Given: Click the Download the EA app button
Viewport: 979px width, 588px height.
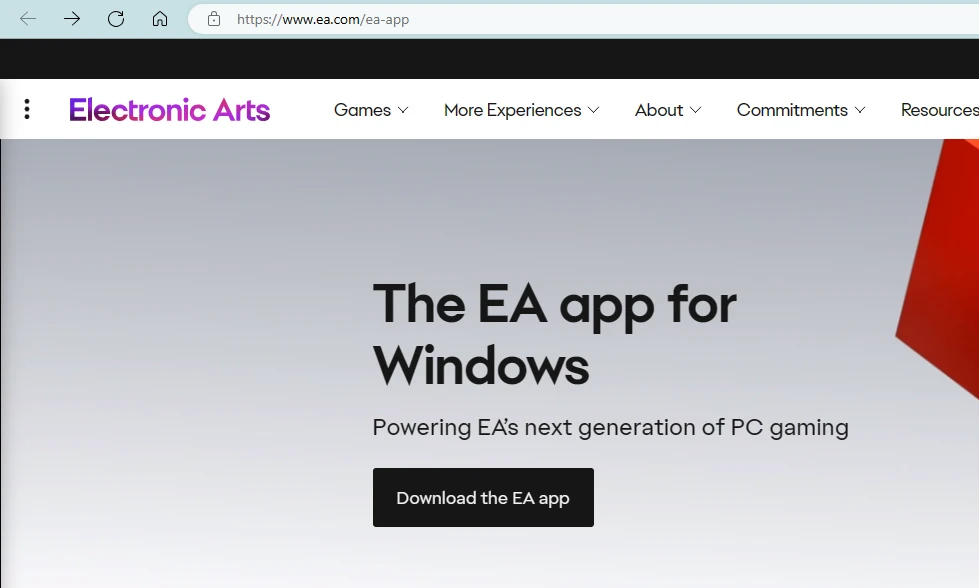Looking at the screenshot, I should tap(483, 497).
